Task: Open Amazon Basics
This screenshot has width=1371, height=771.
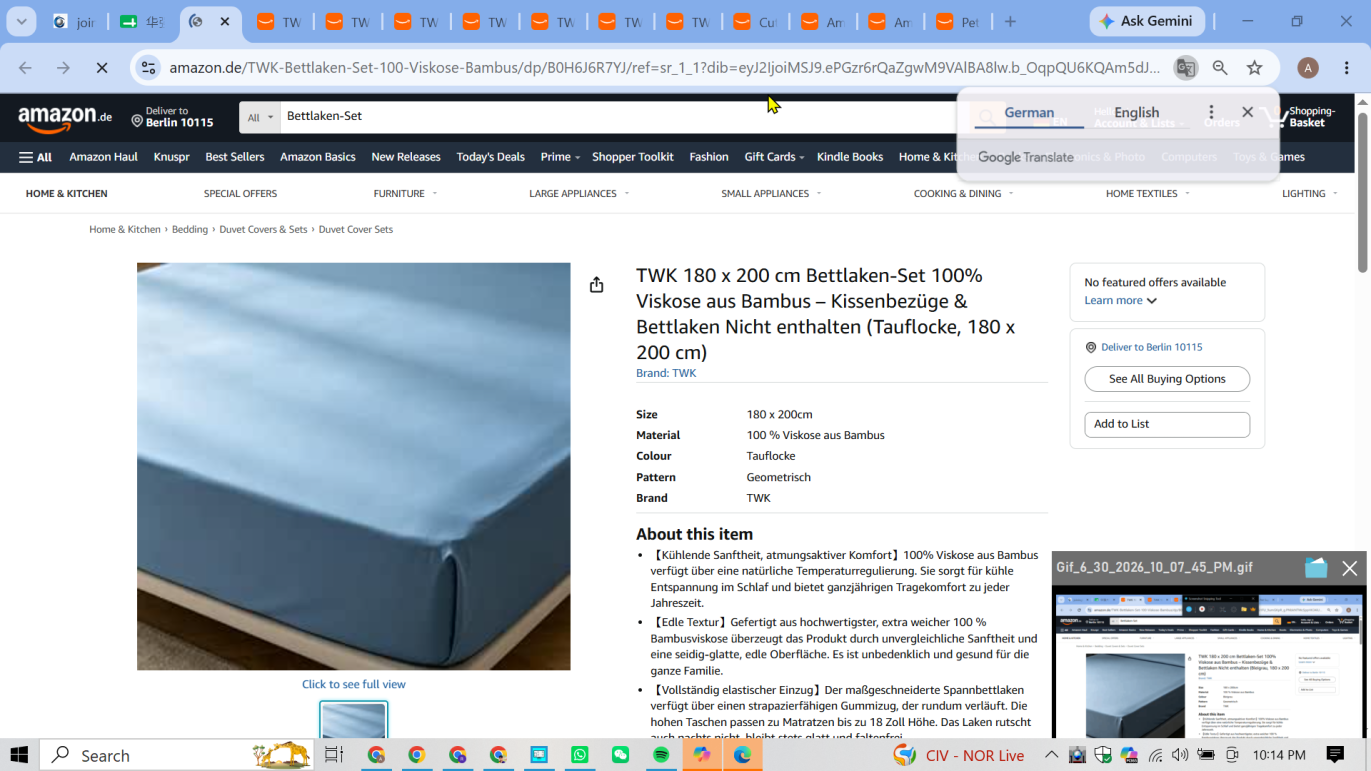Action: 318,157
